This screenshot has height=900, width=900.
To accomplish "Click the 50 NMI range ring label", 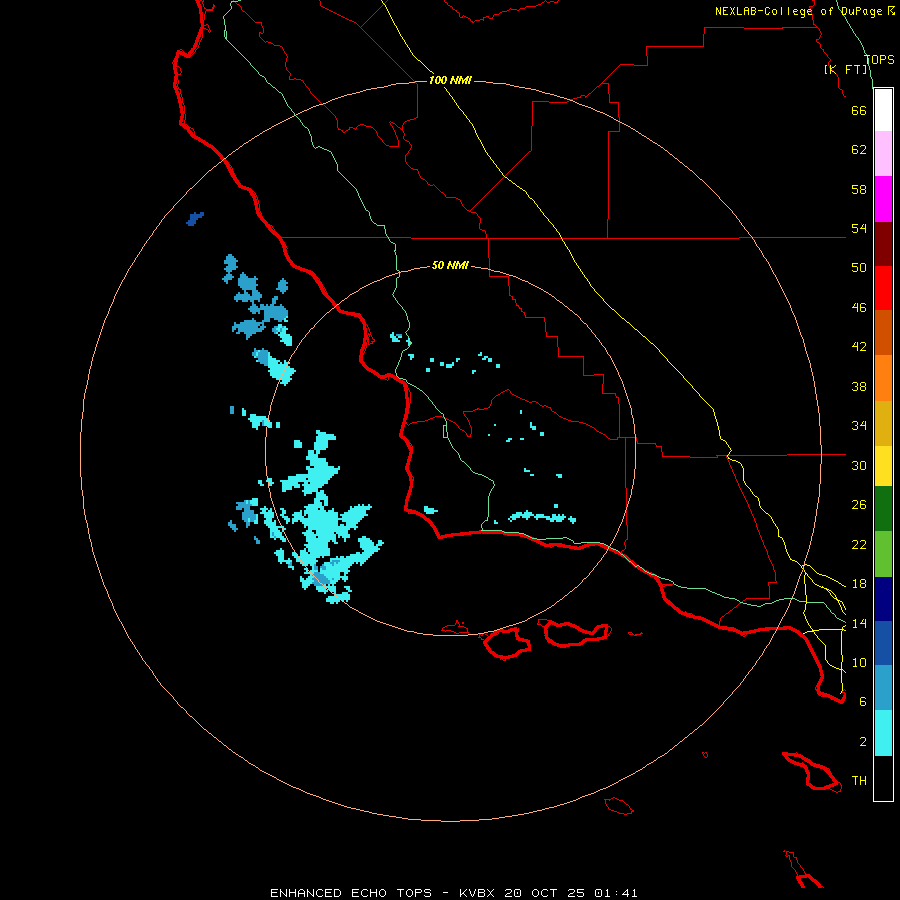I will point(450,265).
